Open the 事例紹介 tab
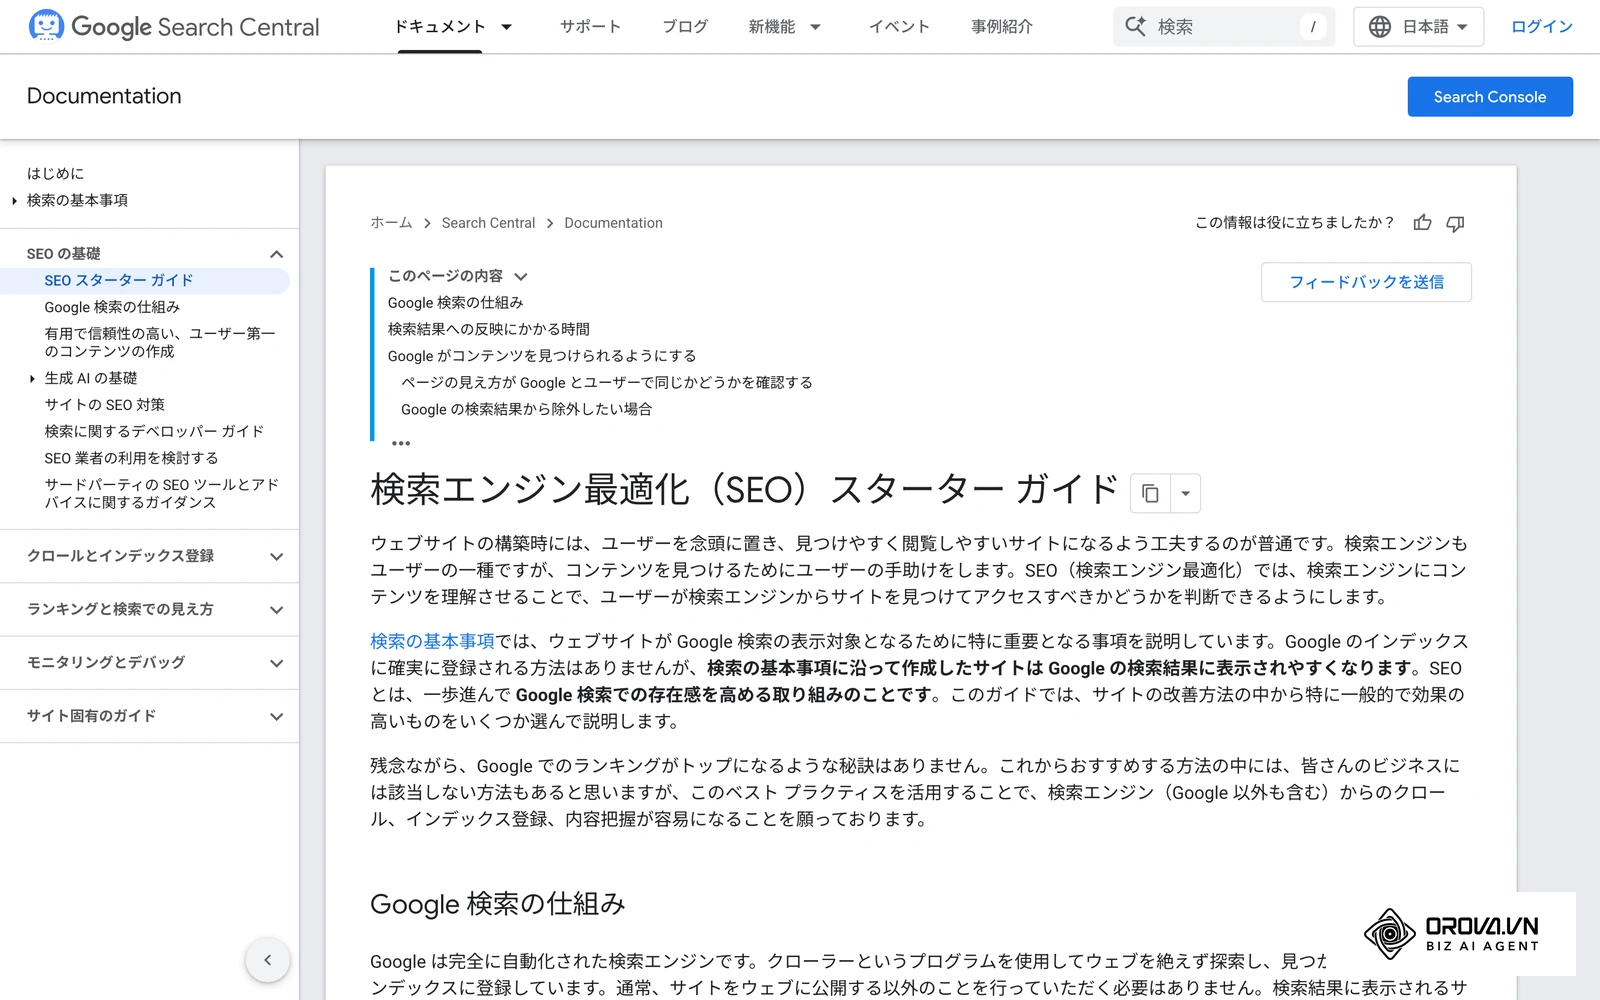1600x1000 pixels. coord(1001,27)
